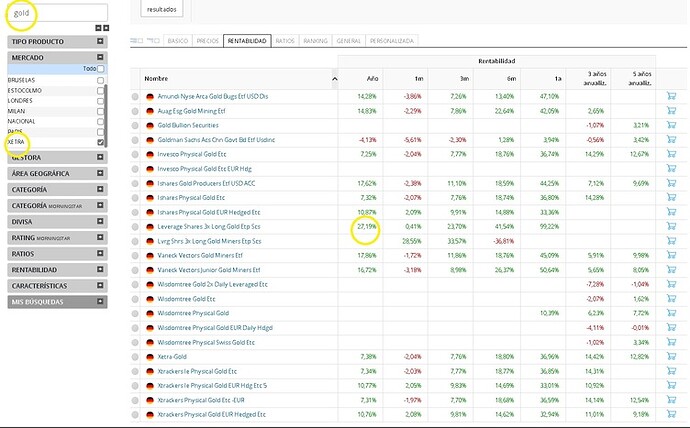Viewport: 690px width, 428px height.
Task: Open Ishares Physical Gold Etc link
Action: 191,198
